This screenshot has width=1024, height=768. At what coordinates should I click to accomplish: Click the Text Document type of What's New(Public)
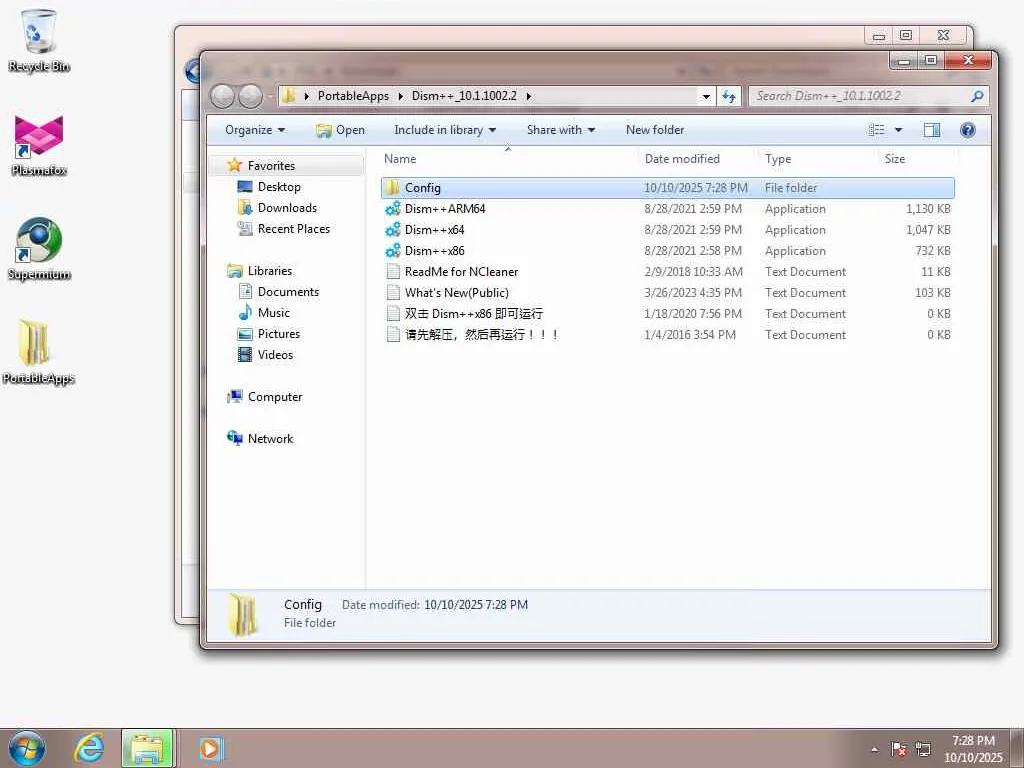(x=805, y=293)
